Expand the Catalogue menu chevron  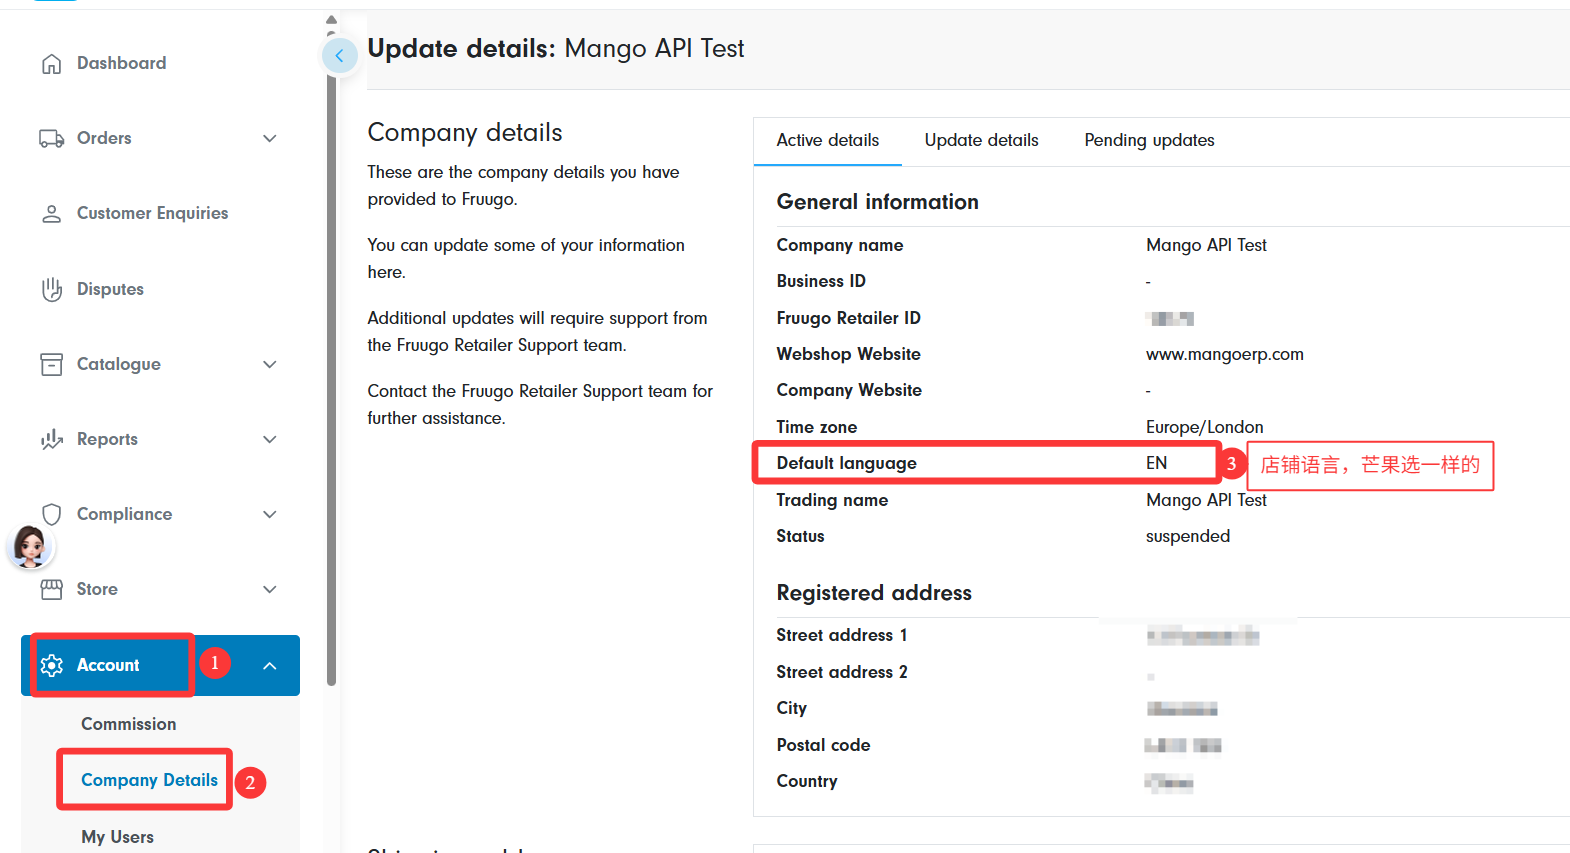click(269, 364)
